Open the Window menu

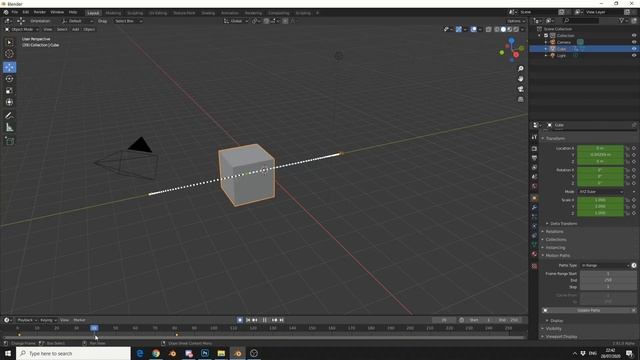(57, 12)
